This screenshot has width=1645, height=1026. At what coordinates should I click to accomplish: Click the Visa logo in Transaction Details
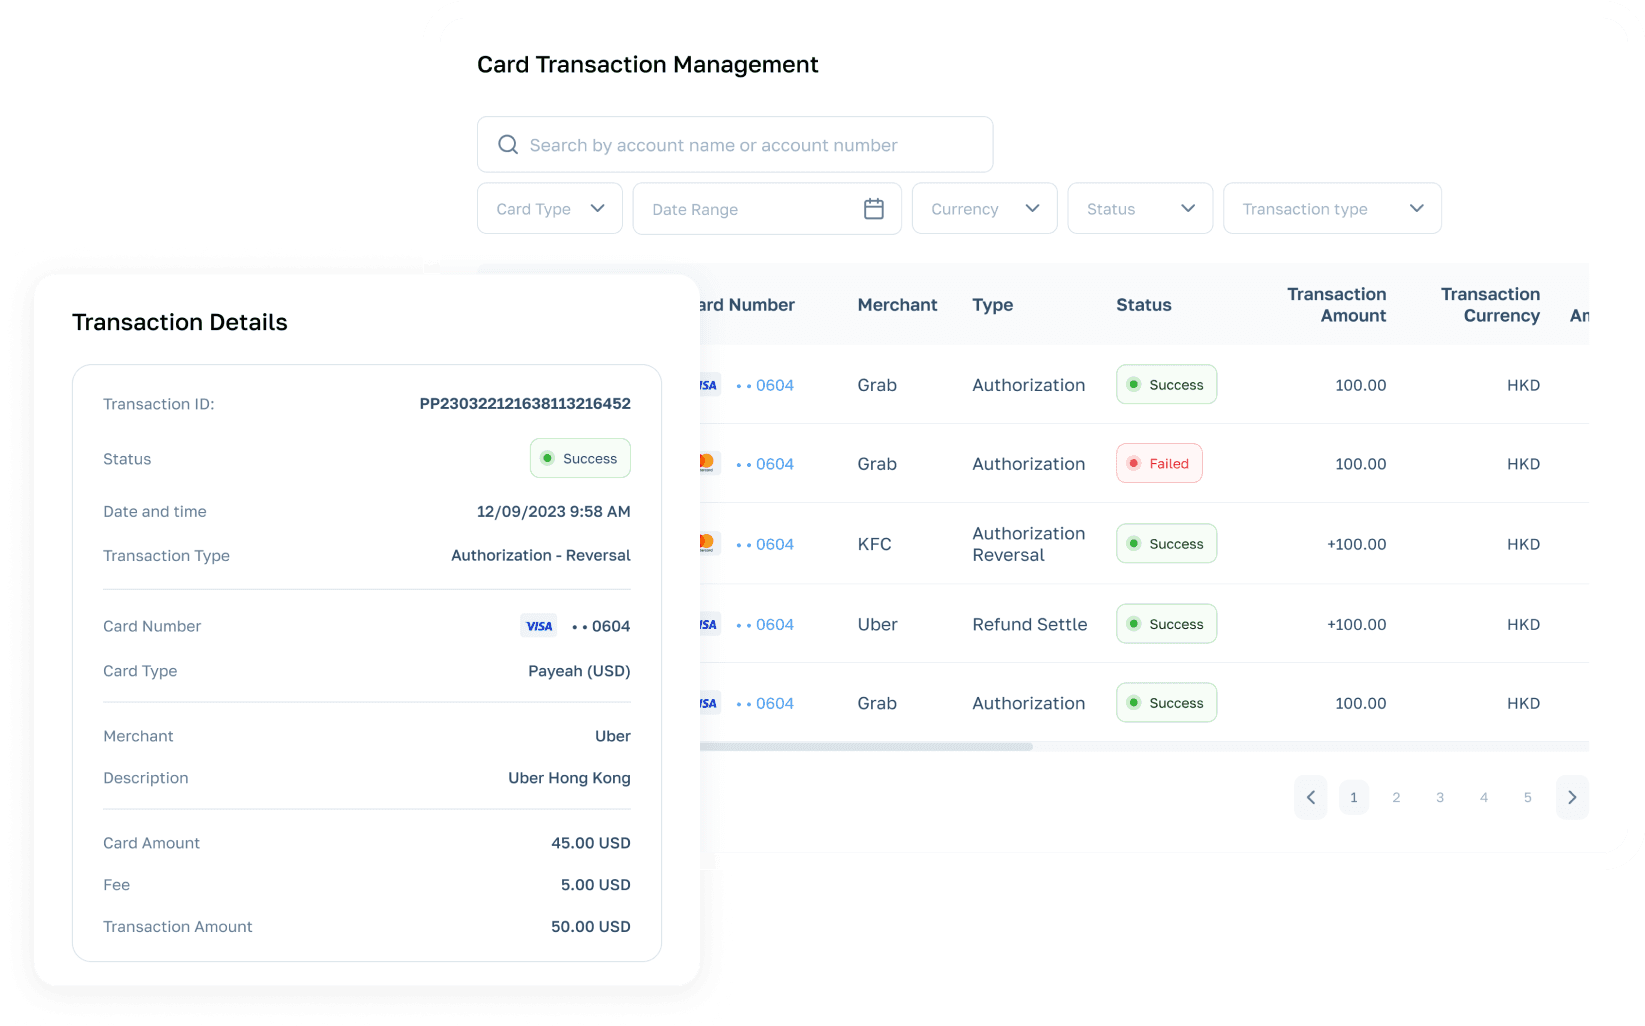pos(539,626)
